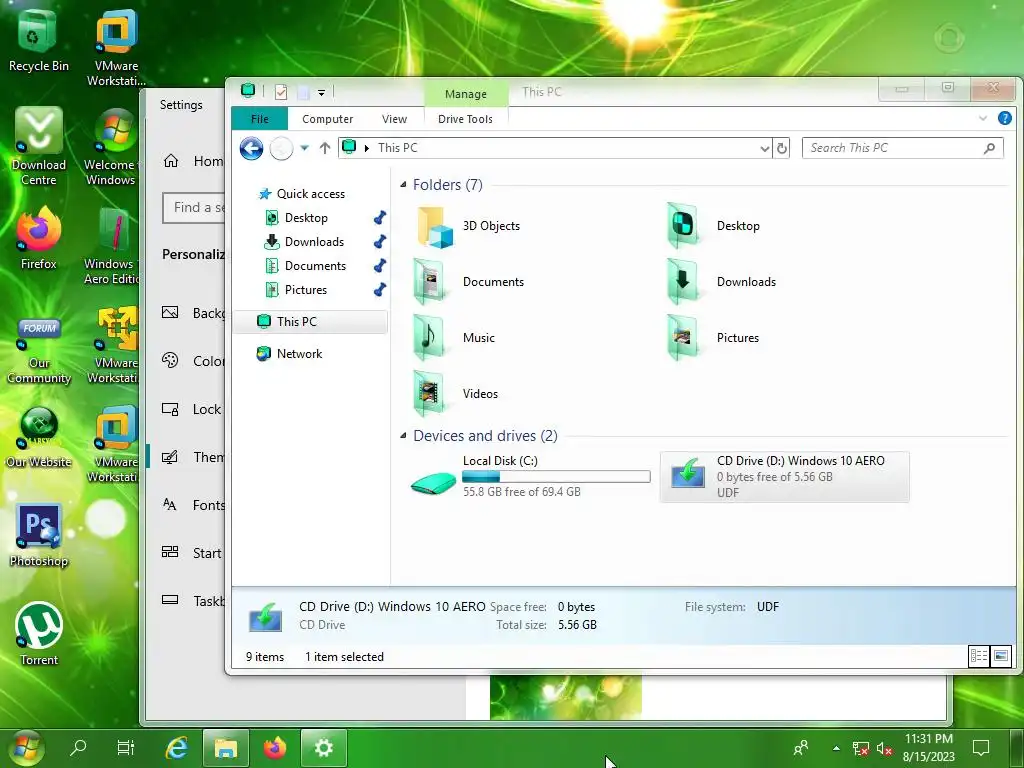Switch to large icons view layout icon
The width and height of the screenshot is (1024, 768).
(x=1000, y=656)
